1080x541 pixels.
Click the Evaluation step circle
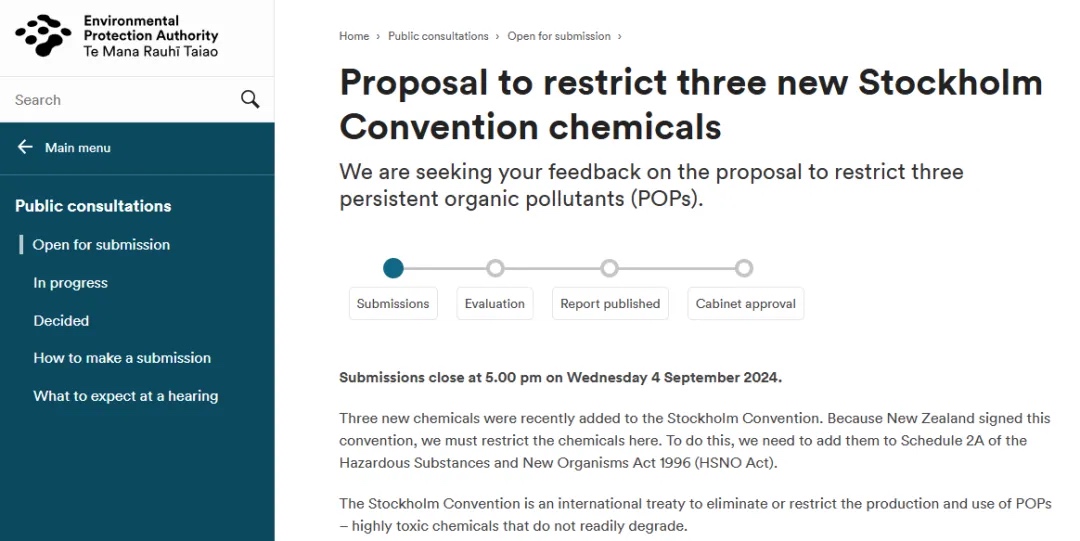pyautogui.click(x=495, y=268)
